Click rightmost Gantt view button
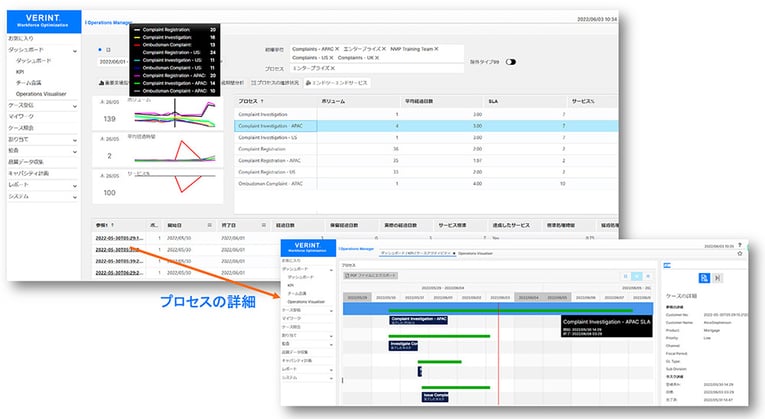This screenshot has height=419, width=765. coord(648,276)
